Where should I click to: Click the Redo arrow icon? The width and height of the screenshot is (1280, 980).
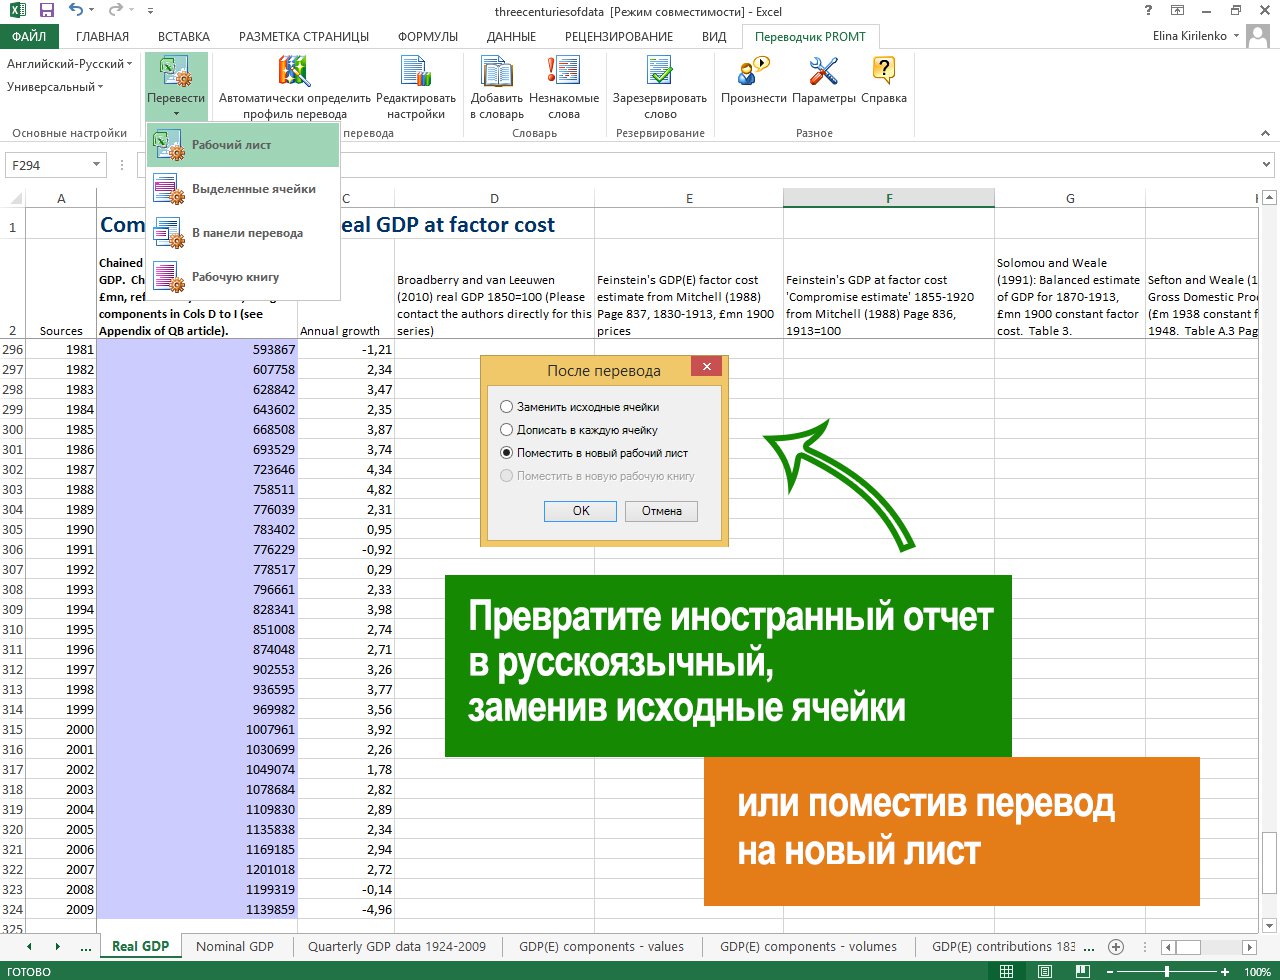coord(116,11)
